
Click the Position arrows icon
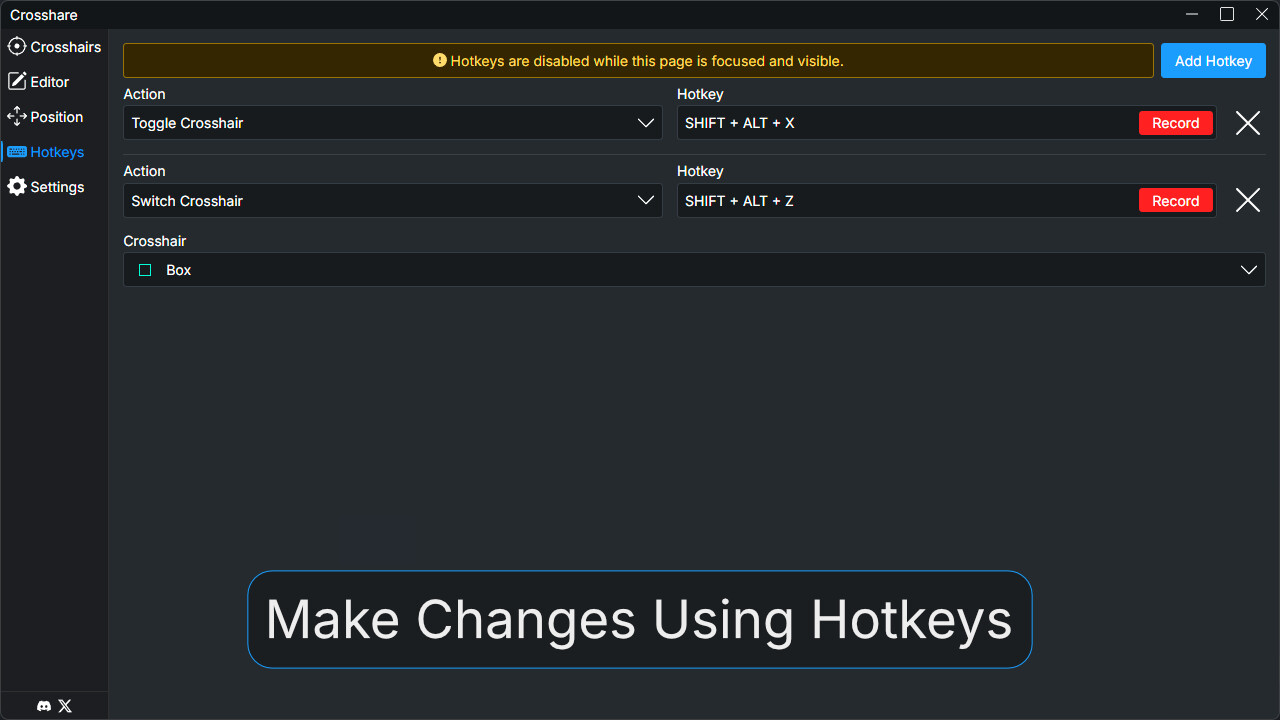(x=17, y=117)
